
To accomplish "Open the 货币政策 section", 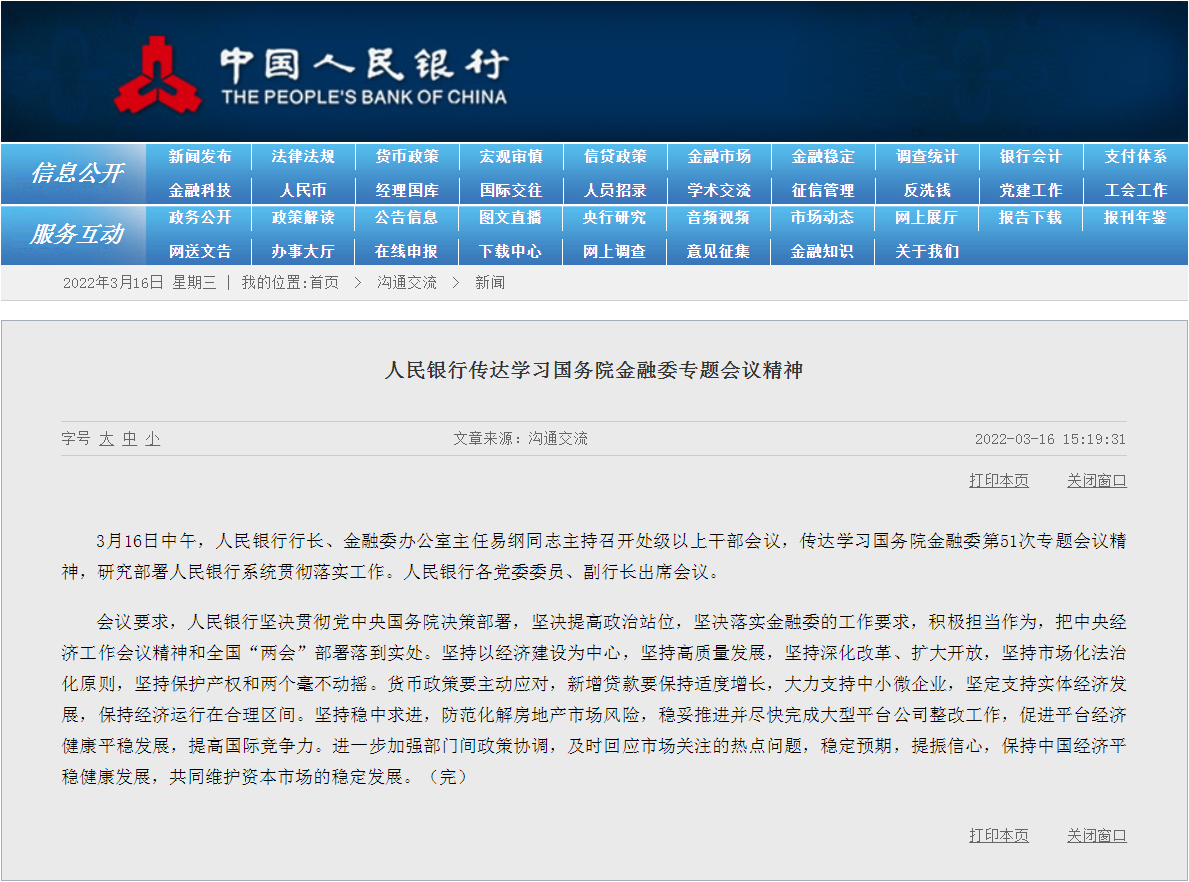I will pos(407,156).
